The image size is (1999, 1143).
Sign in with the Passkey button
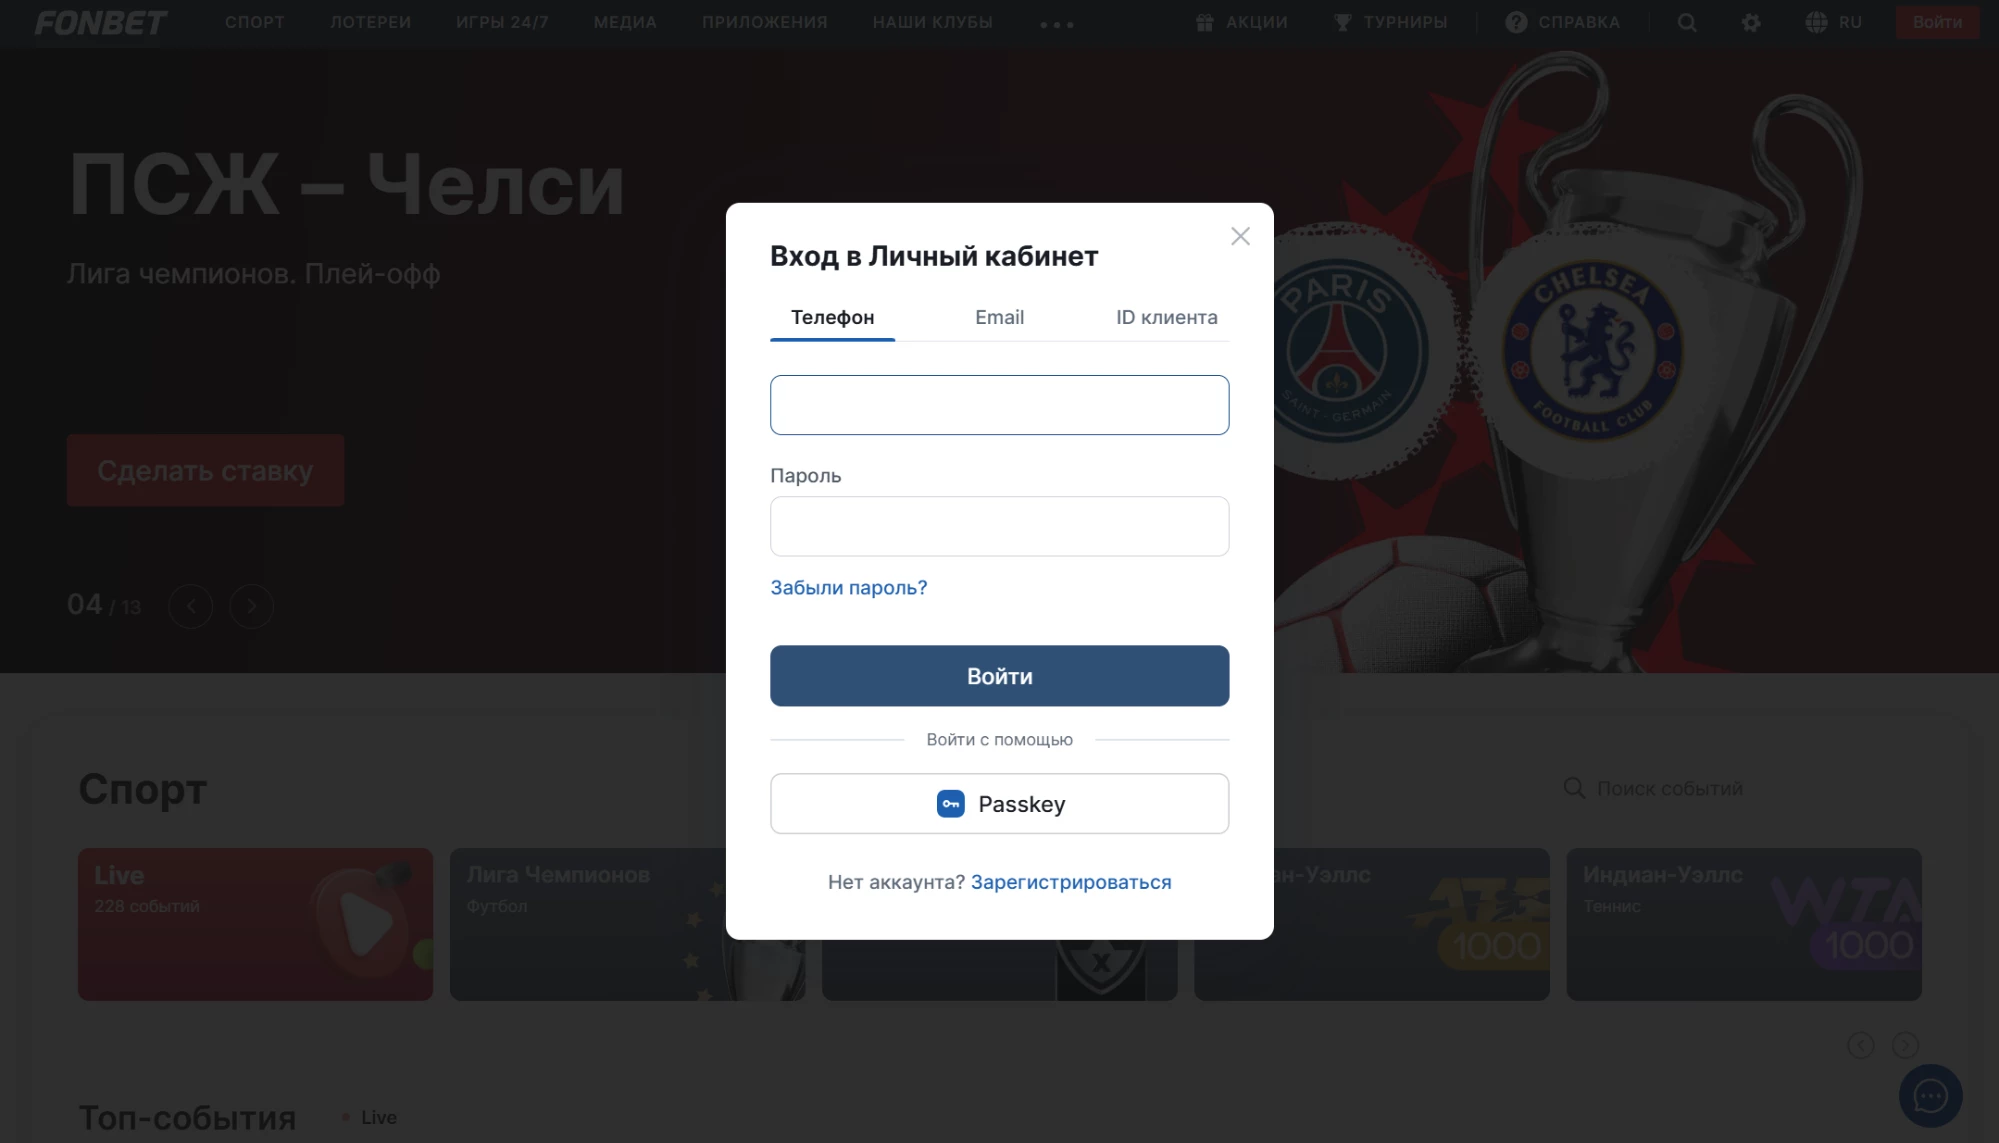(x=1000, y=804)
